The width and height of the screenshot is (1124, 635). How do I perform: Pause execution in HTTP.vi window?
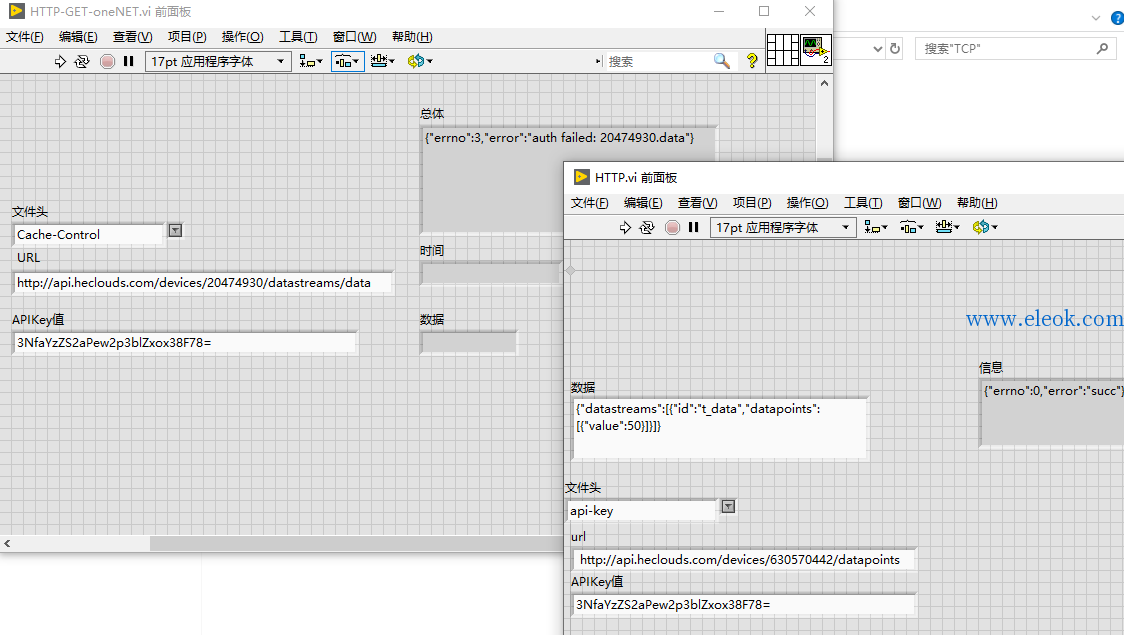(x=693, y=227)
